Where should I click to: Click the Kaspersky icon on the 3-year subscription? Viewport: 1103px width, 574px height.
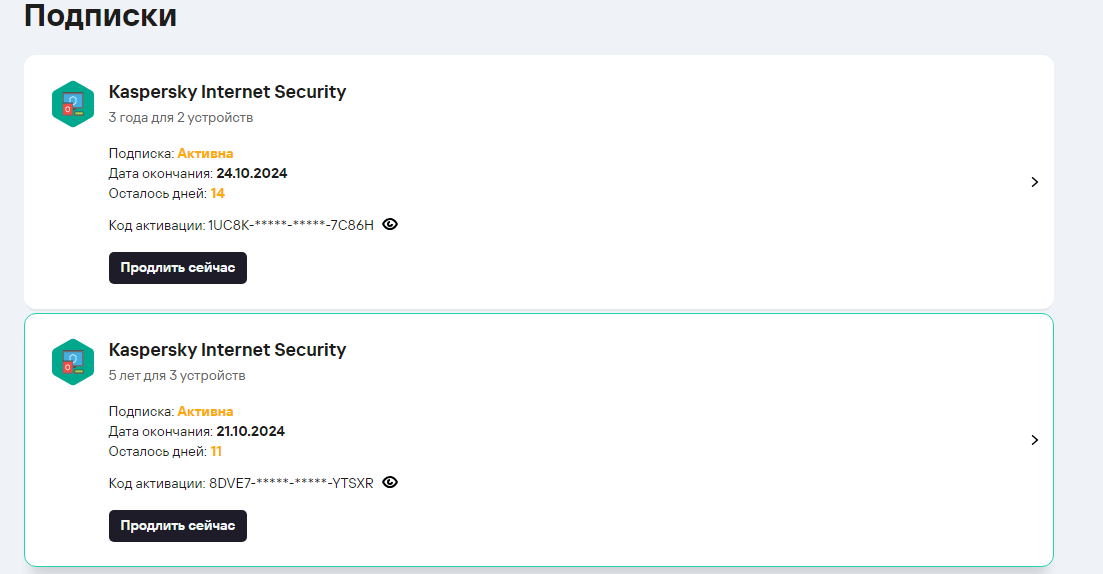72,104
